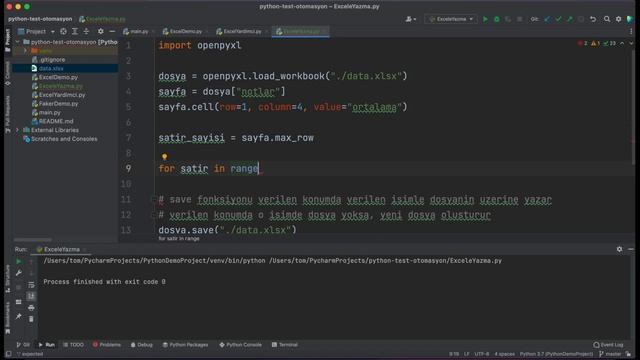The image size is (640, 360).
Task: Select opened file locator in Project panel
Action: [63, 31]
